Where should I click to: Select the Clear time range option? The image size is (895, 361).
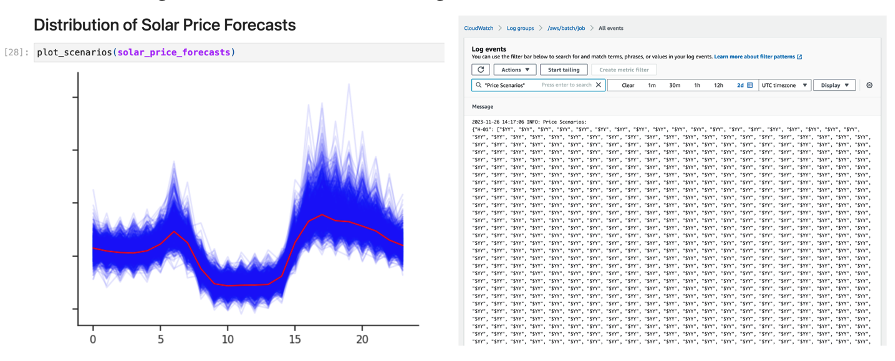(628, 85)
